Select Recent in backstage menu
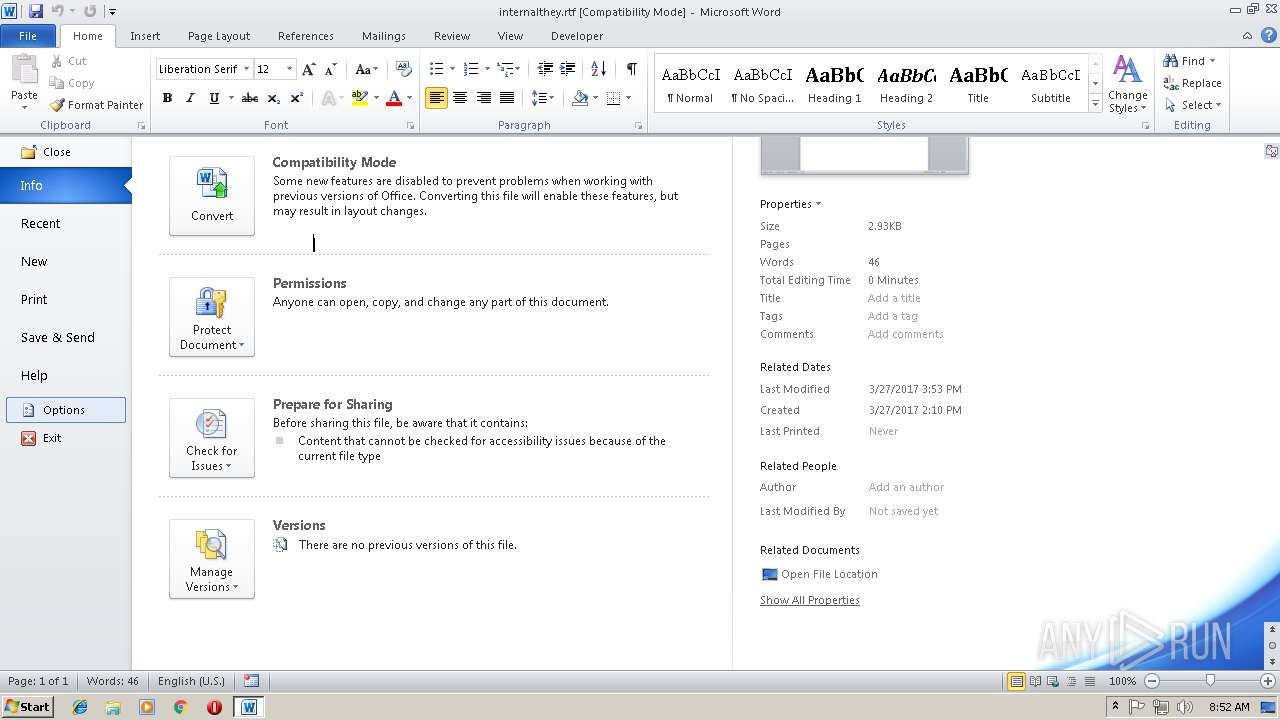1280x720 pixels. click(66, 224)
